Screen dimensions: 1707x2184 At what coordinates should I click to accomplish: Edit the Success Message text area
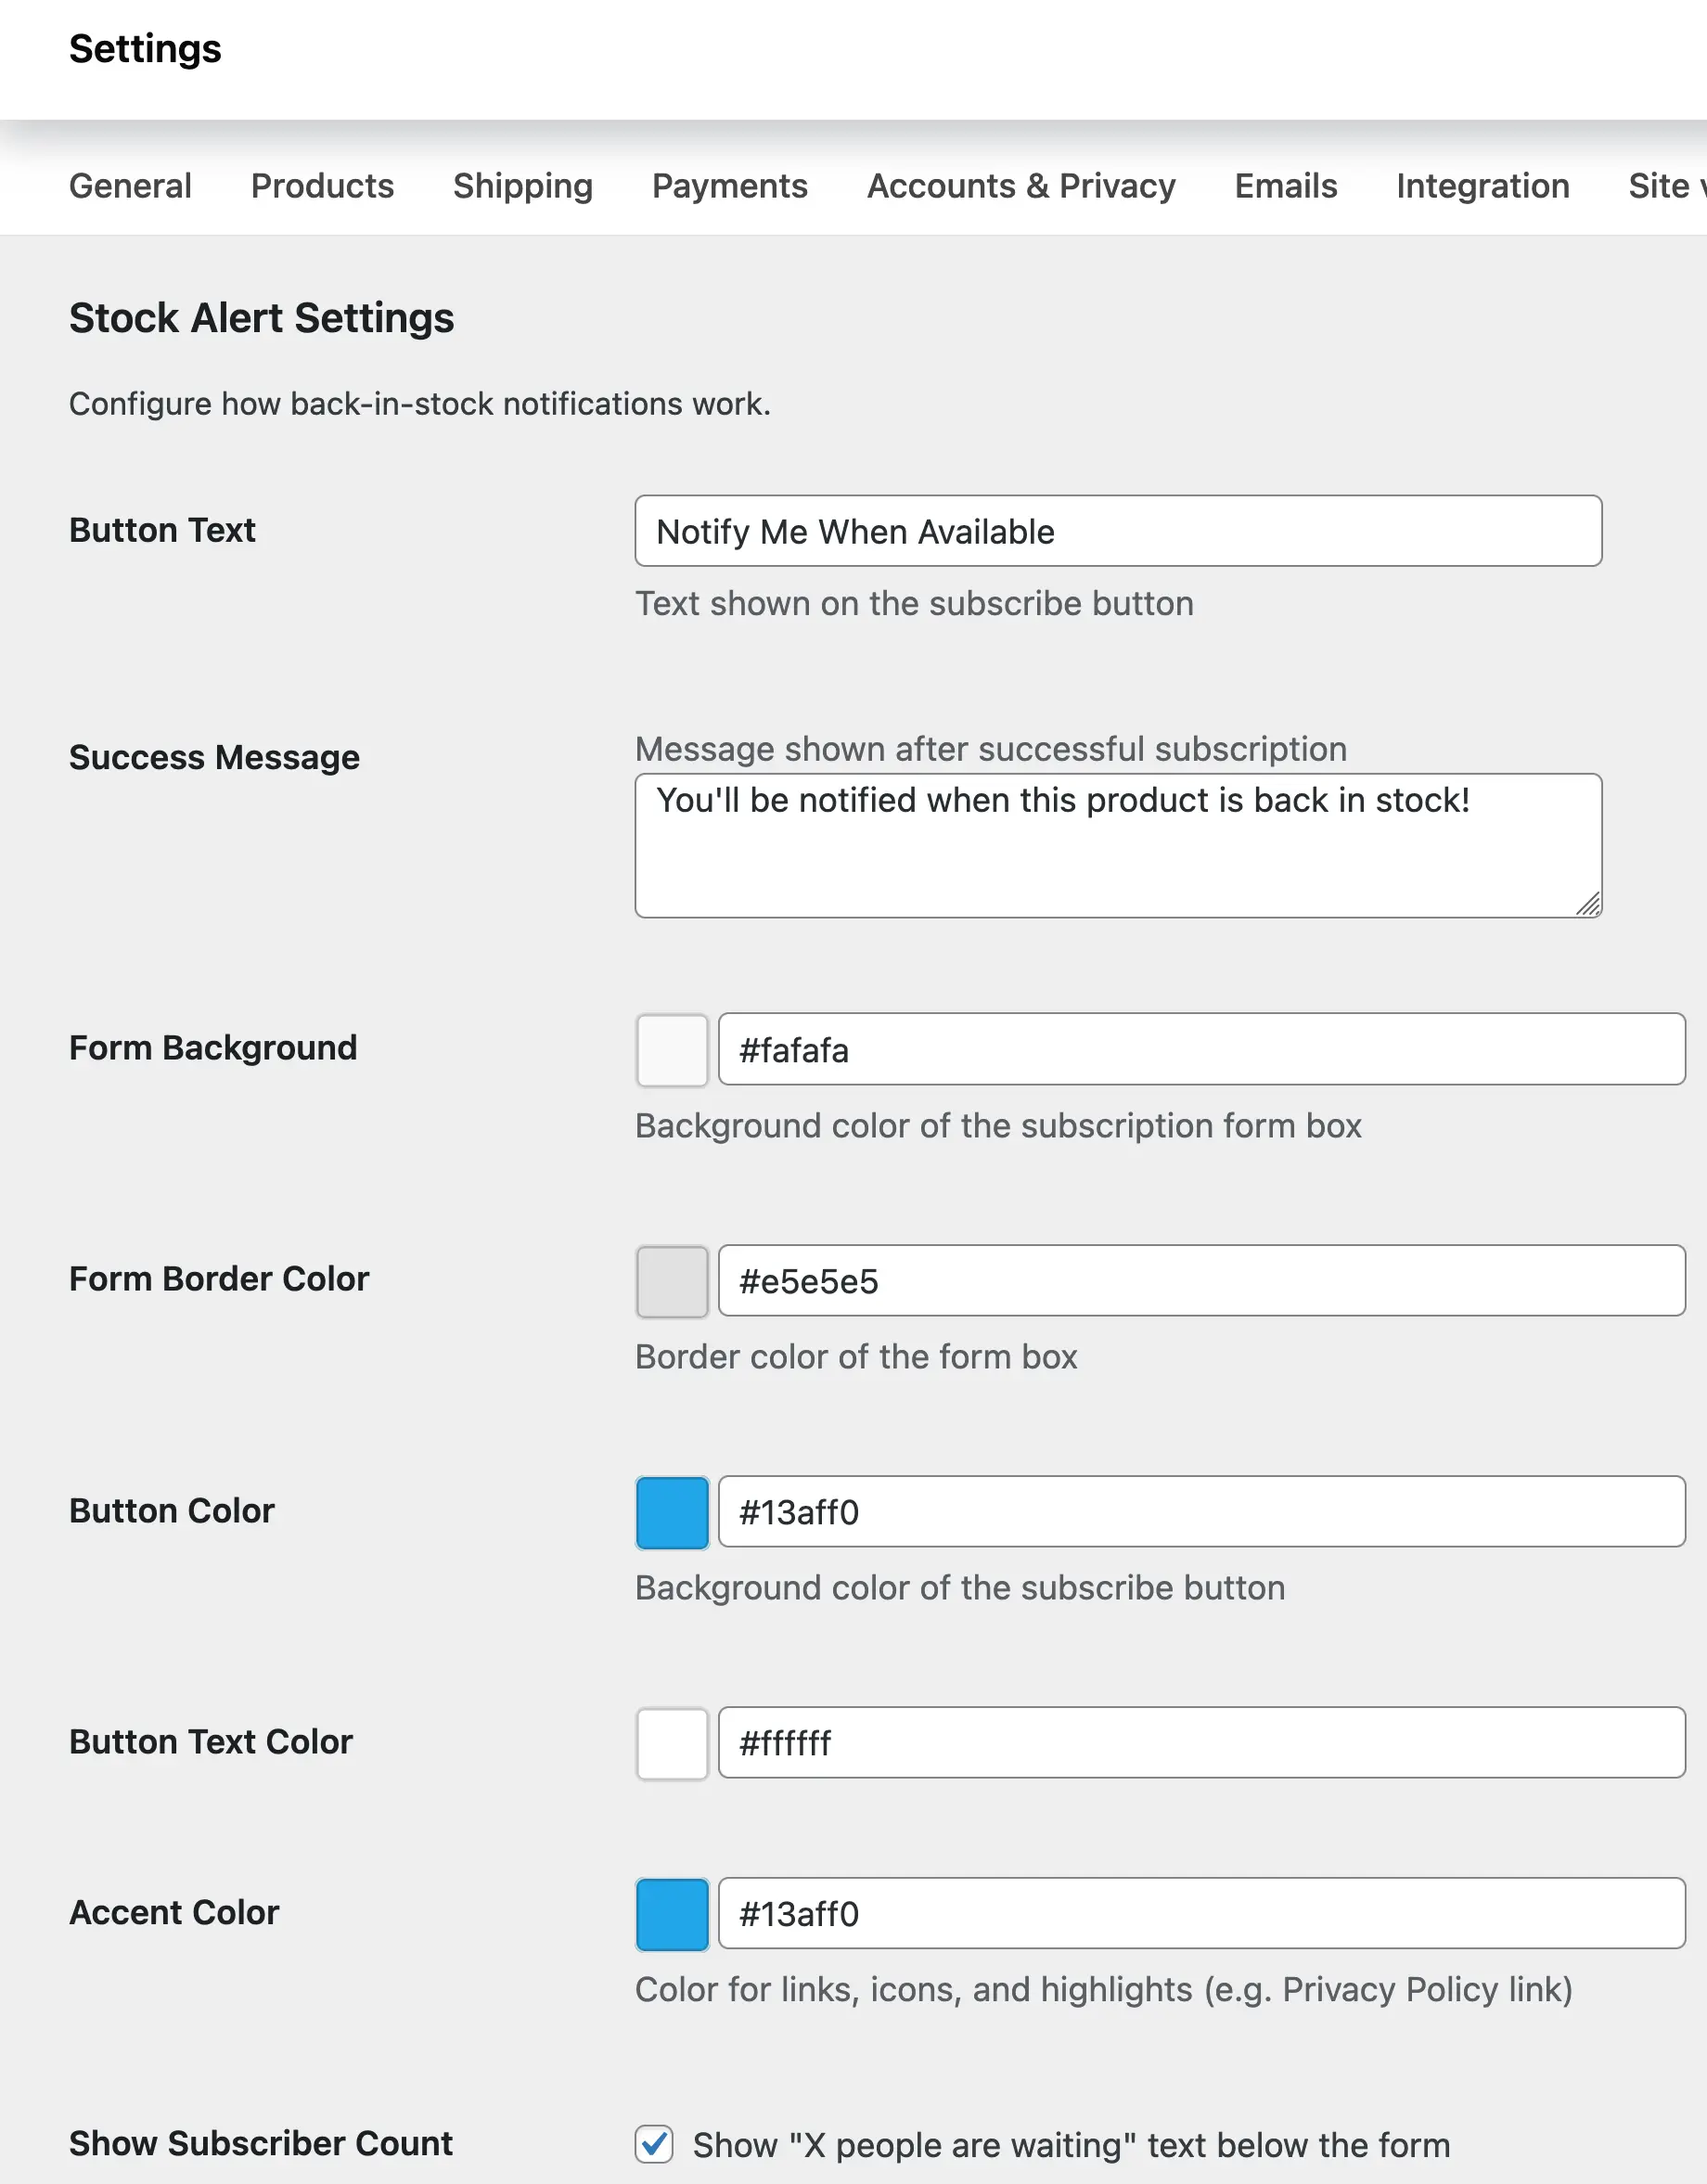tap(1117, 843)
